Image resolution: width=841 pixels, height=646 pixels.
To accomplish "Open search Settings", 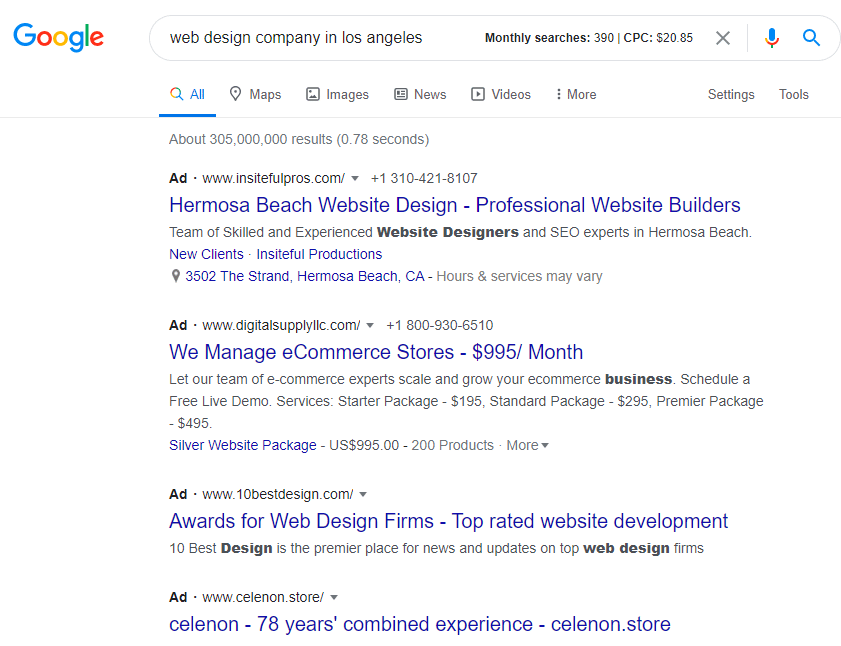I will (731, 94).
